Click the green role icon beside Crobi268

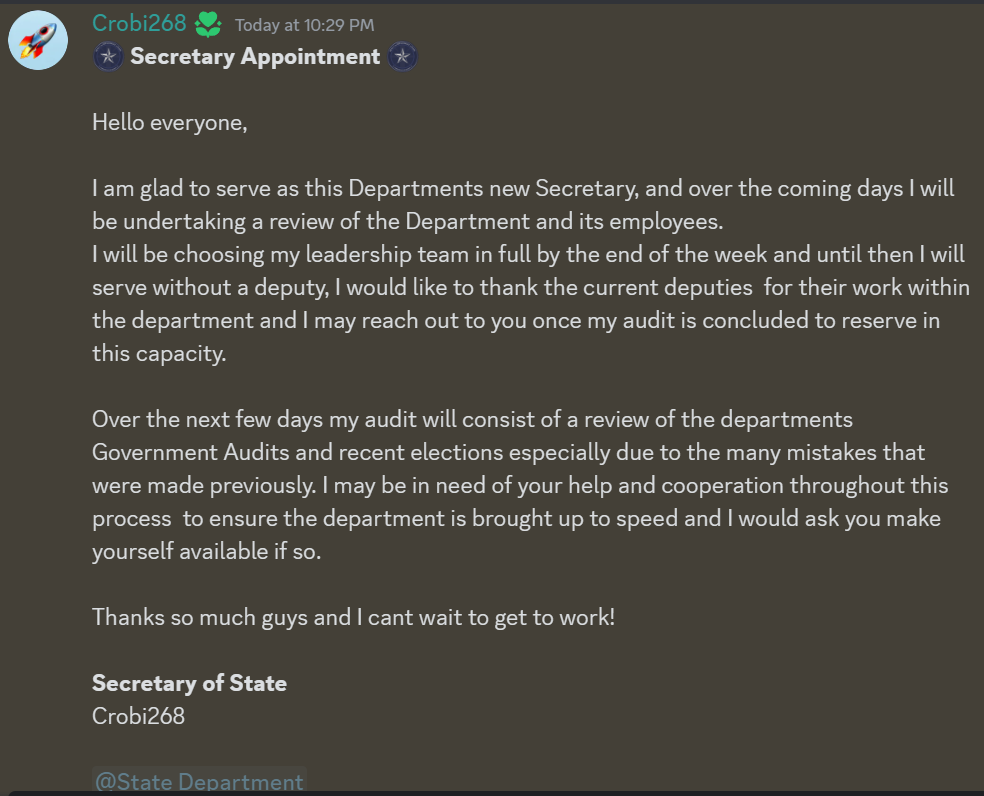coord(208,24)
